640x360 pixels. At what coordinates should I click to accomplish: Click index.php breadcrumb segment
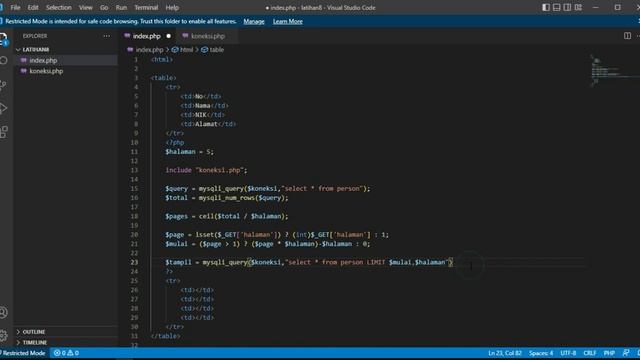pos(149,50)
